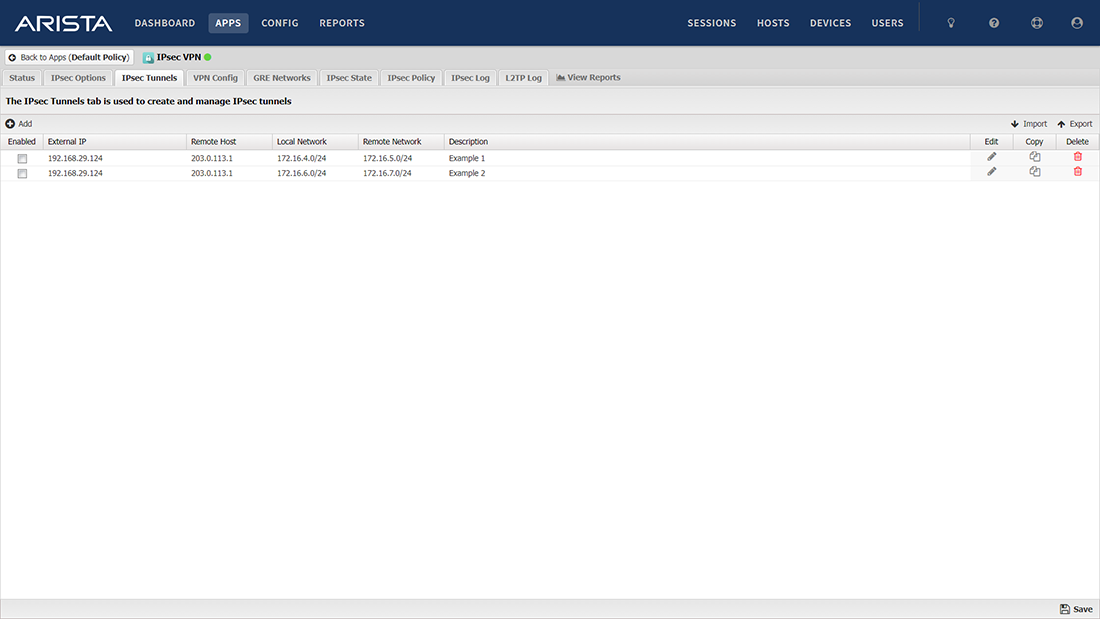Open the user account icon
1100x619 pixels.
pos(1077,23)
